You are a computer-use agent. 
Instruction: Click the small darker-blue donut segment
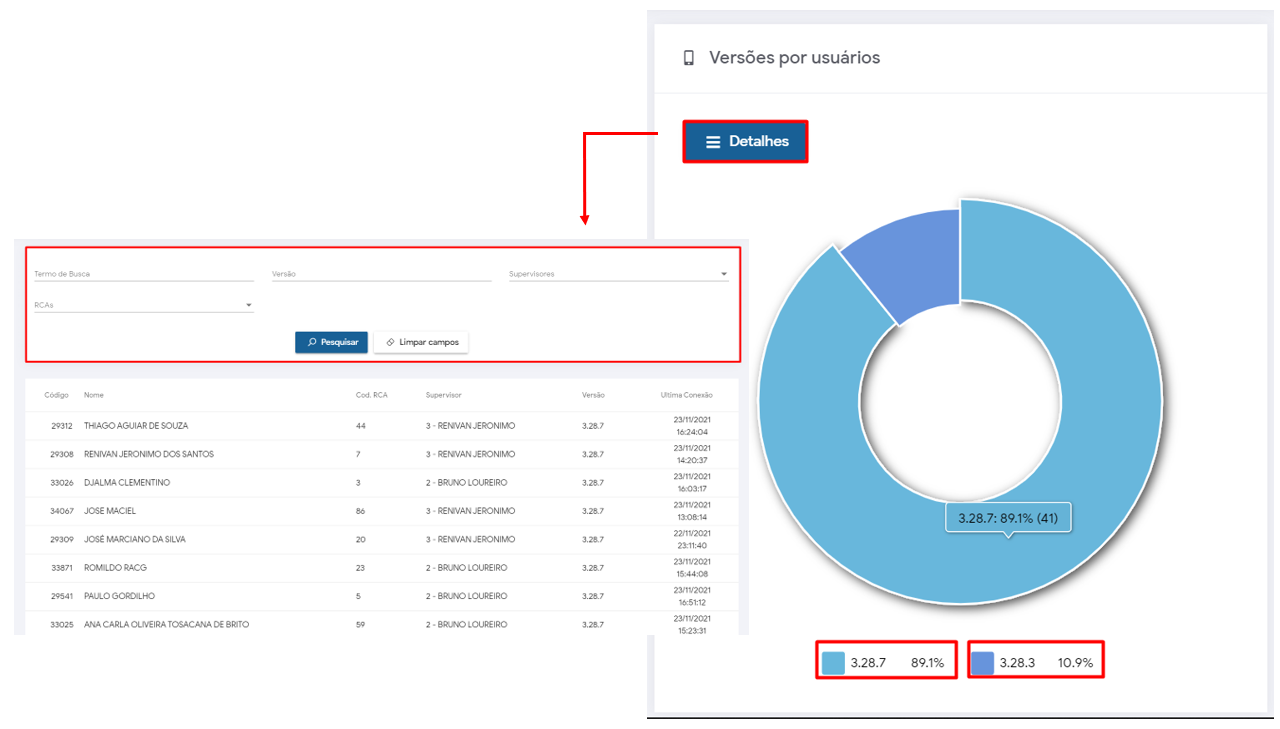pyautogui.click(x=902, y=258)
